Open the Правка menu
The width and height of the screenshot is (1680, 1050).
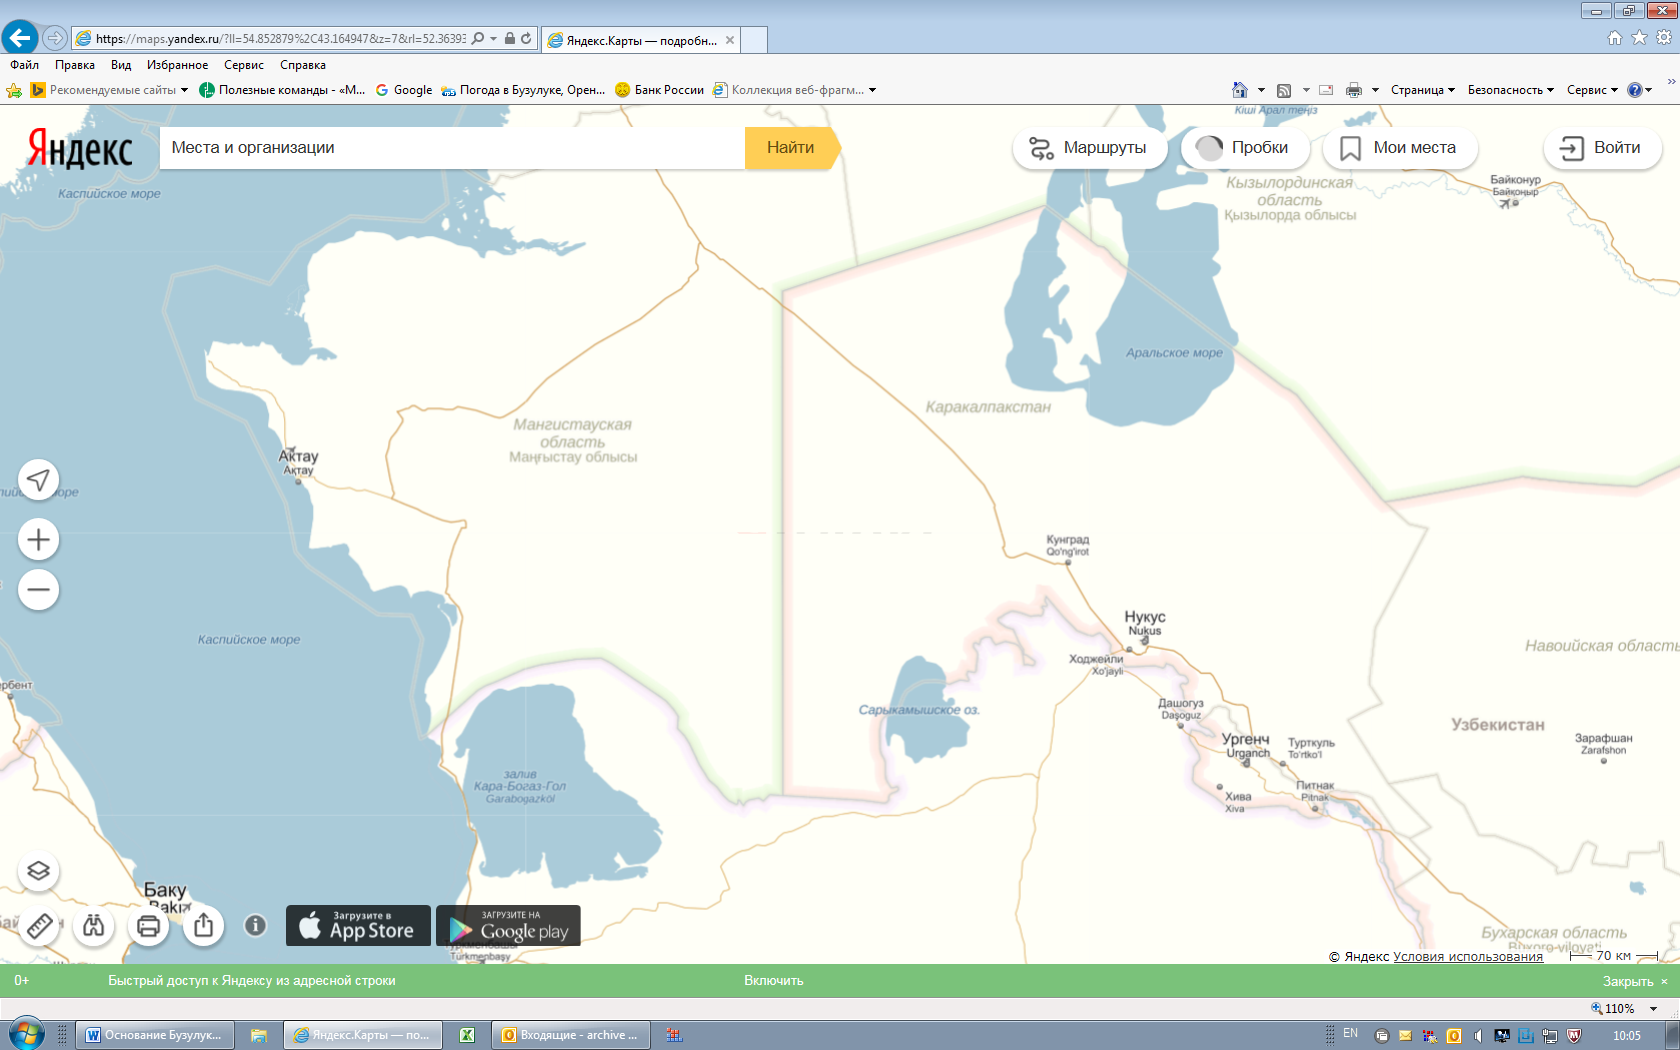click(75, 65)
